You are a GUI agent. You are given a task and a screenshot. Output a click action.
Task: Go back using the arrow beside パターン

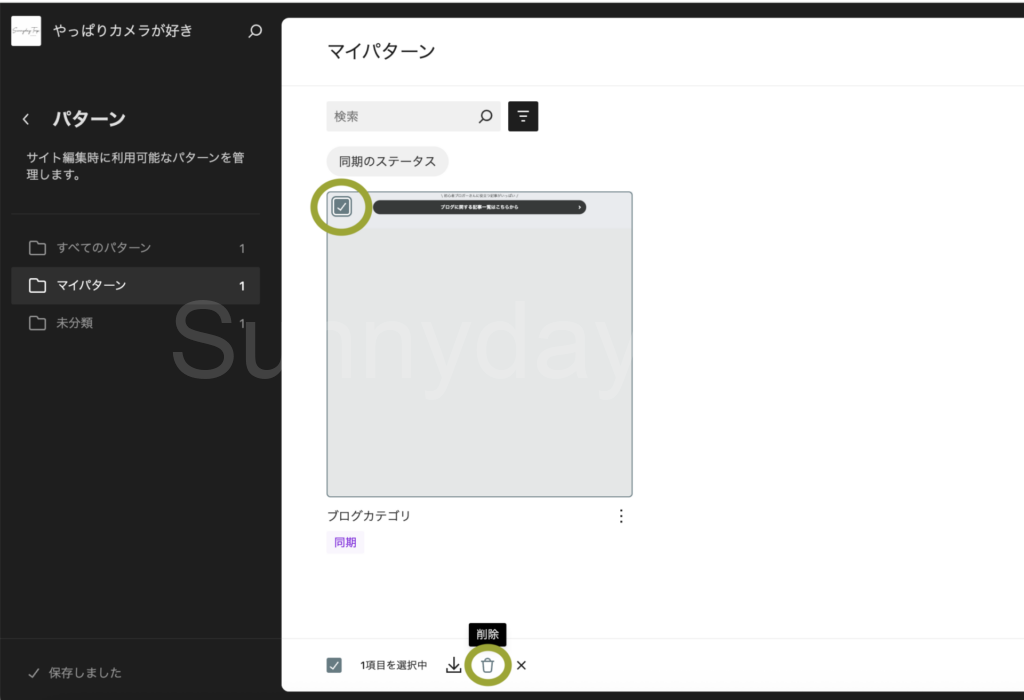26,120
